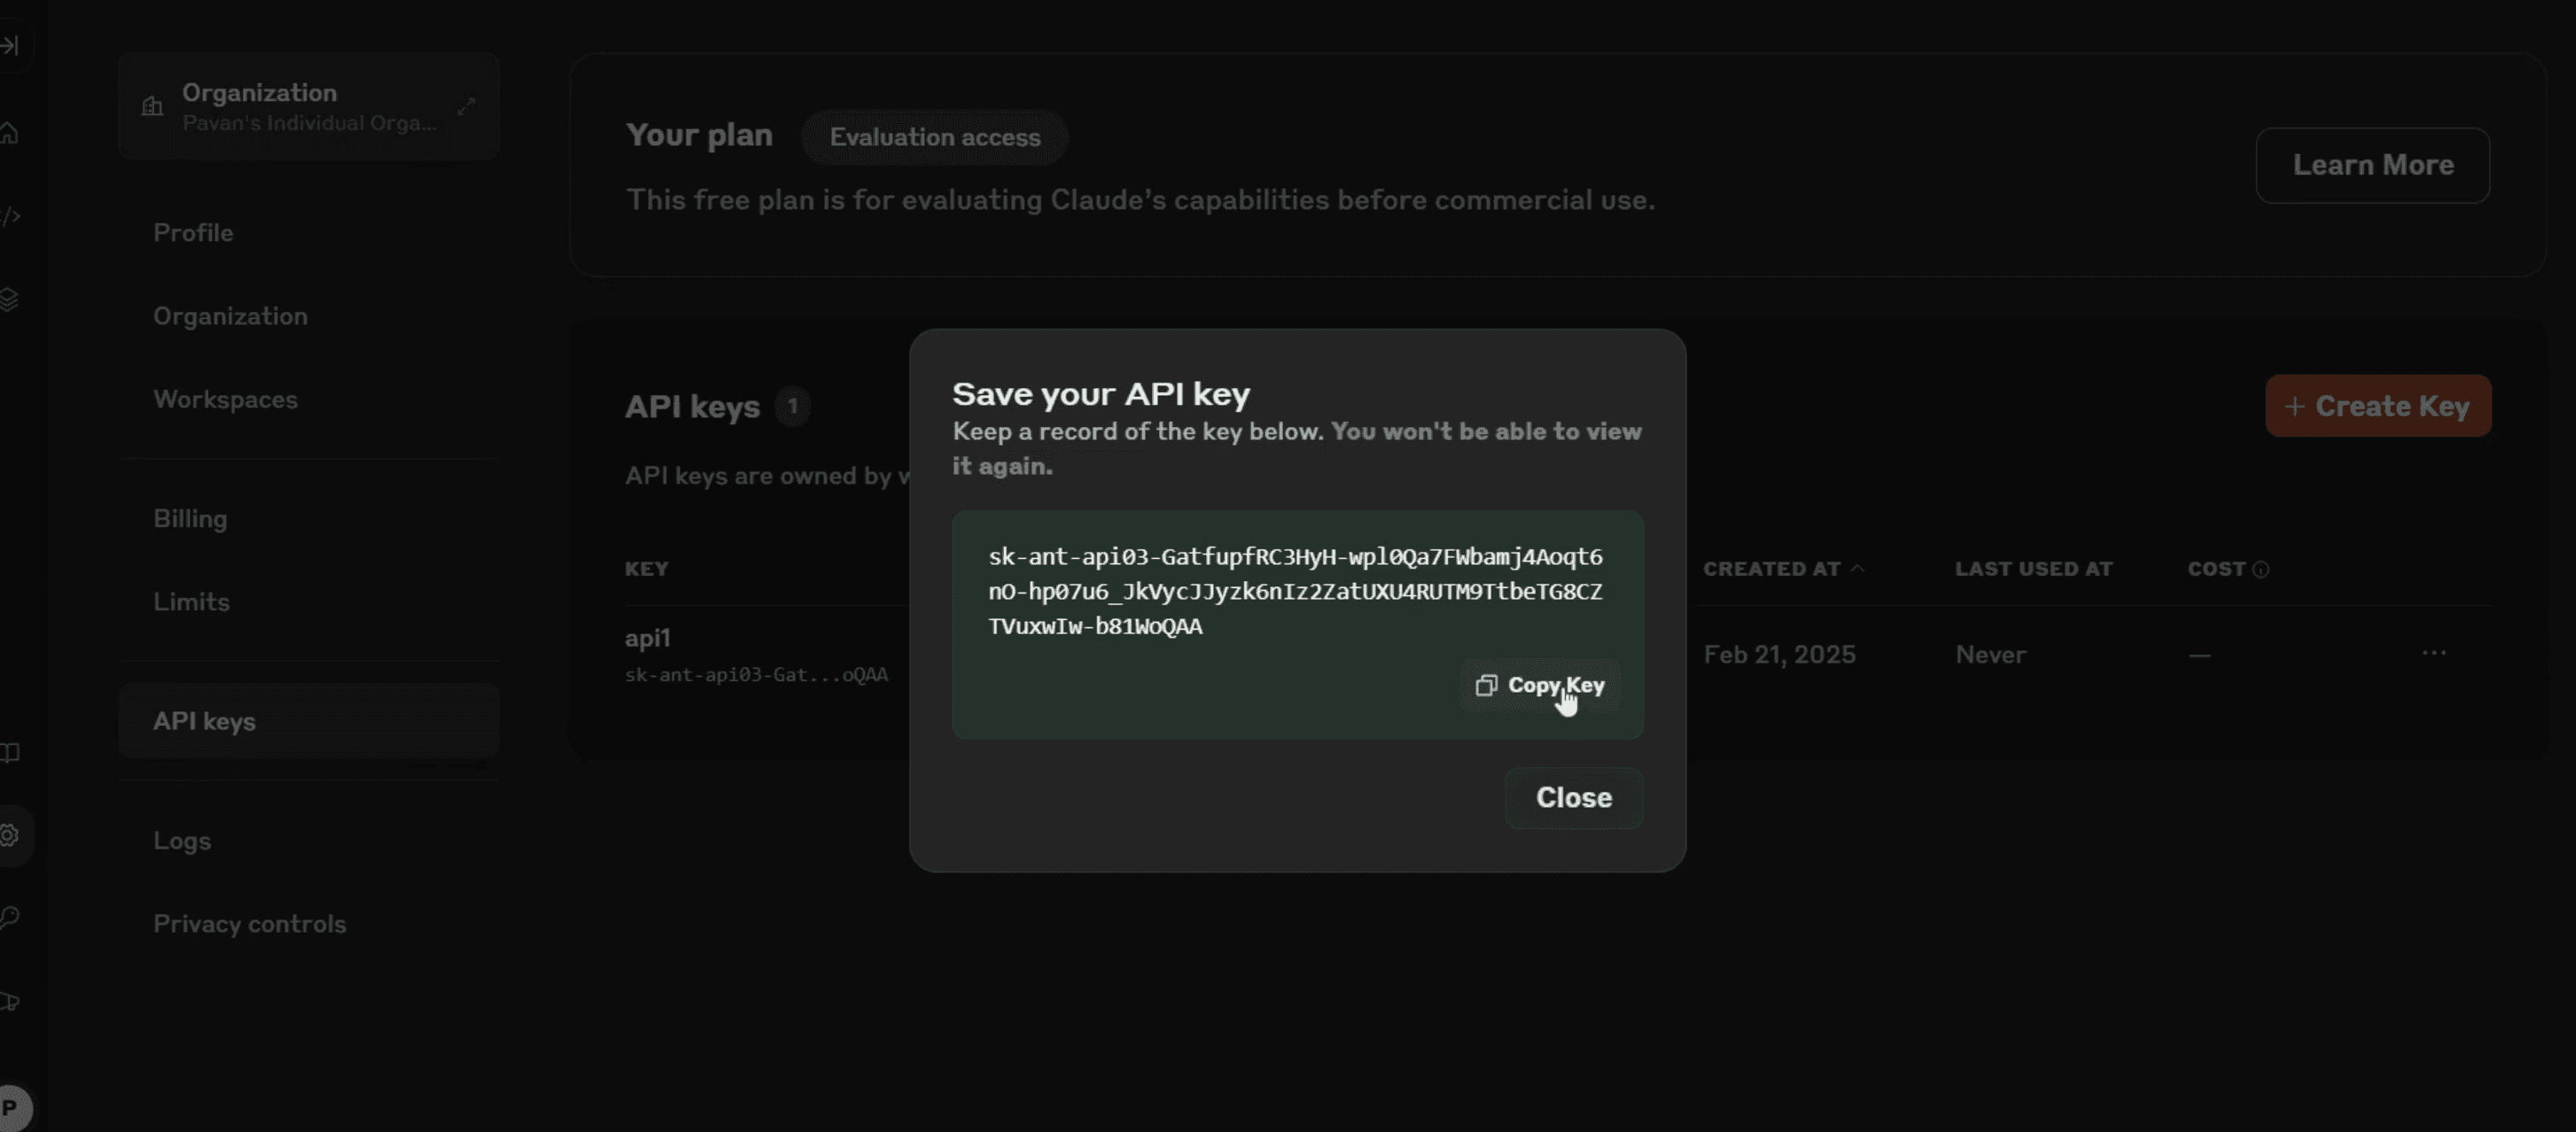Open the P user avatar menu
The image size is (2576, 1132).
point(12,1108)
